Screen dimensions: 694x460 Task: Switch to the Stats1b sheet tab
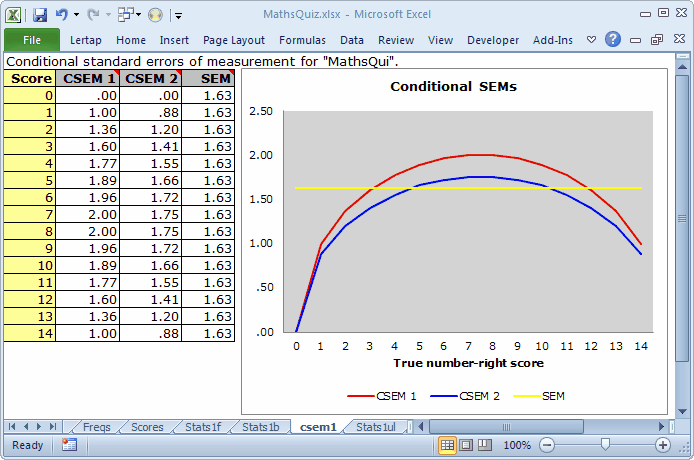pos(260,427)
